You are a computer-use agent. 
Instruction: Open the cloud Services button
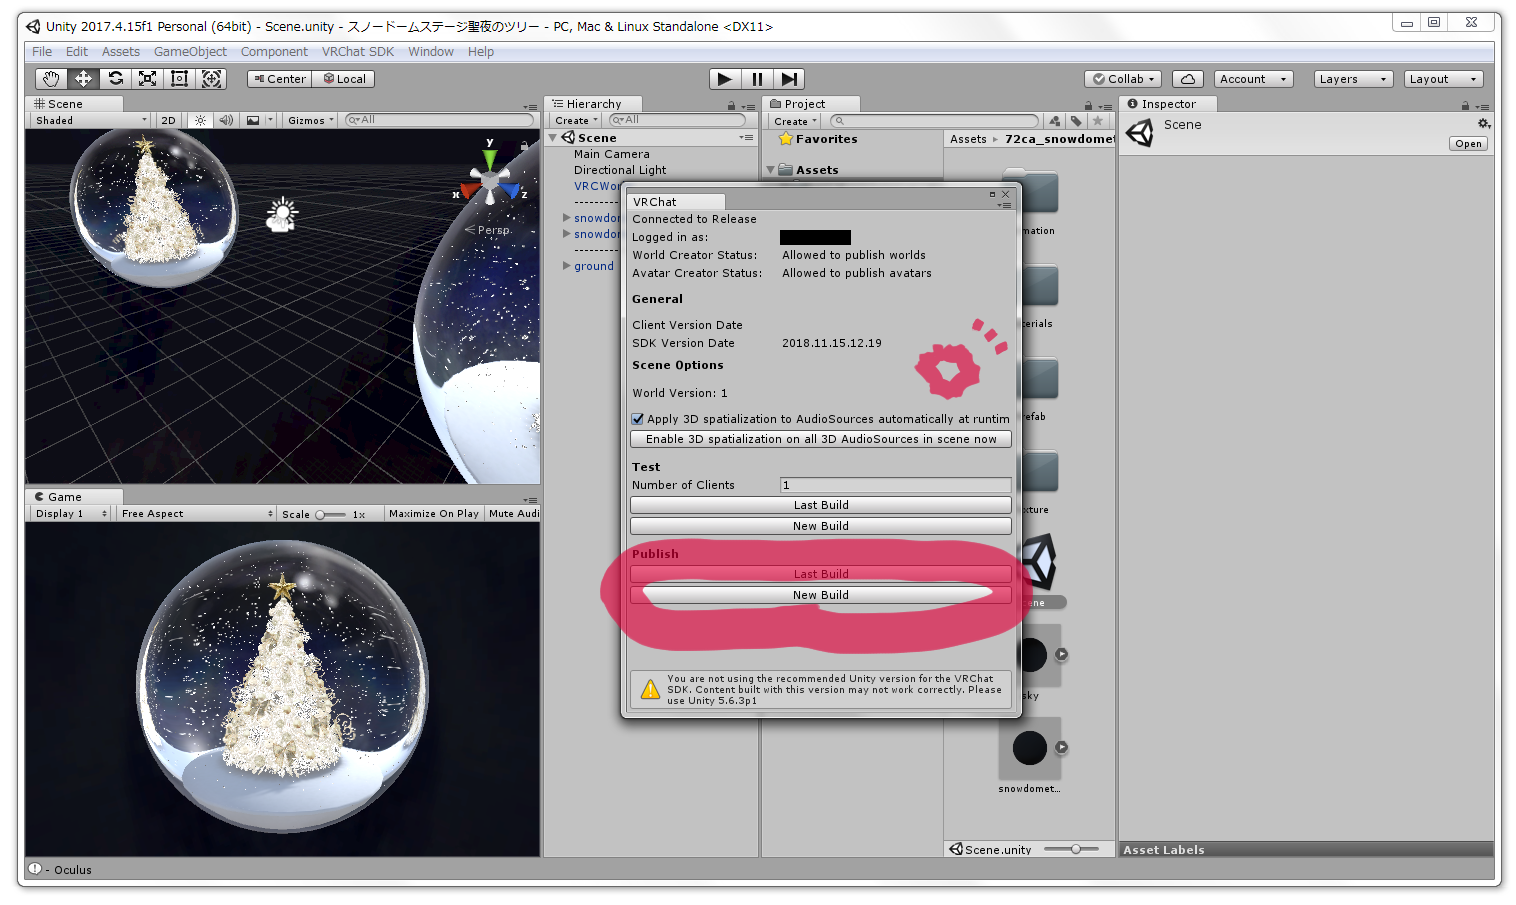pos(1187,79)
